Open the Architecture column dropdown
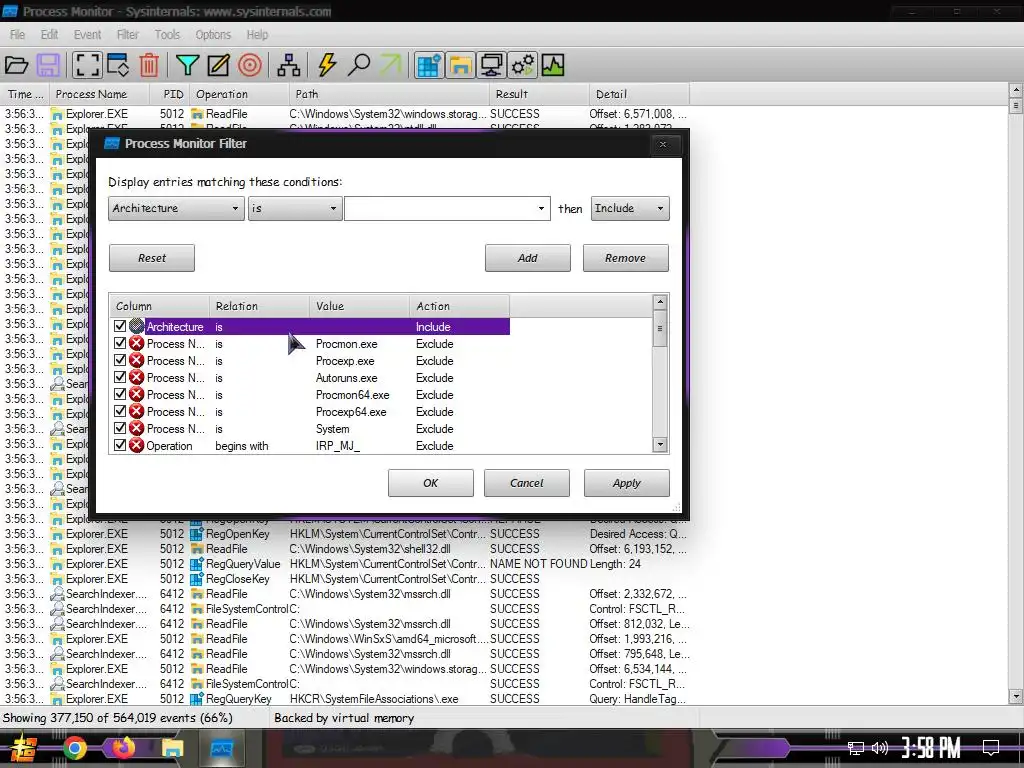Viewport: 1024px width, 768px height. 176,208
